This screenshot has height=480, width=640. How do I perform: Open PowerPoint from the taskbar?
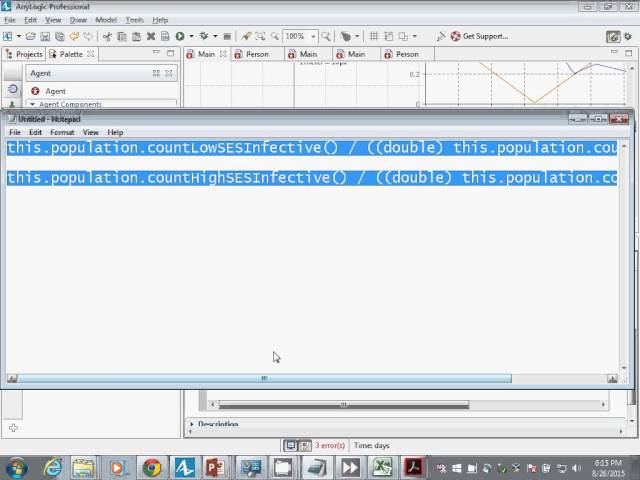click(215, 468)
